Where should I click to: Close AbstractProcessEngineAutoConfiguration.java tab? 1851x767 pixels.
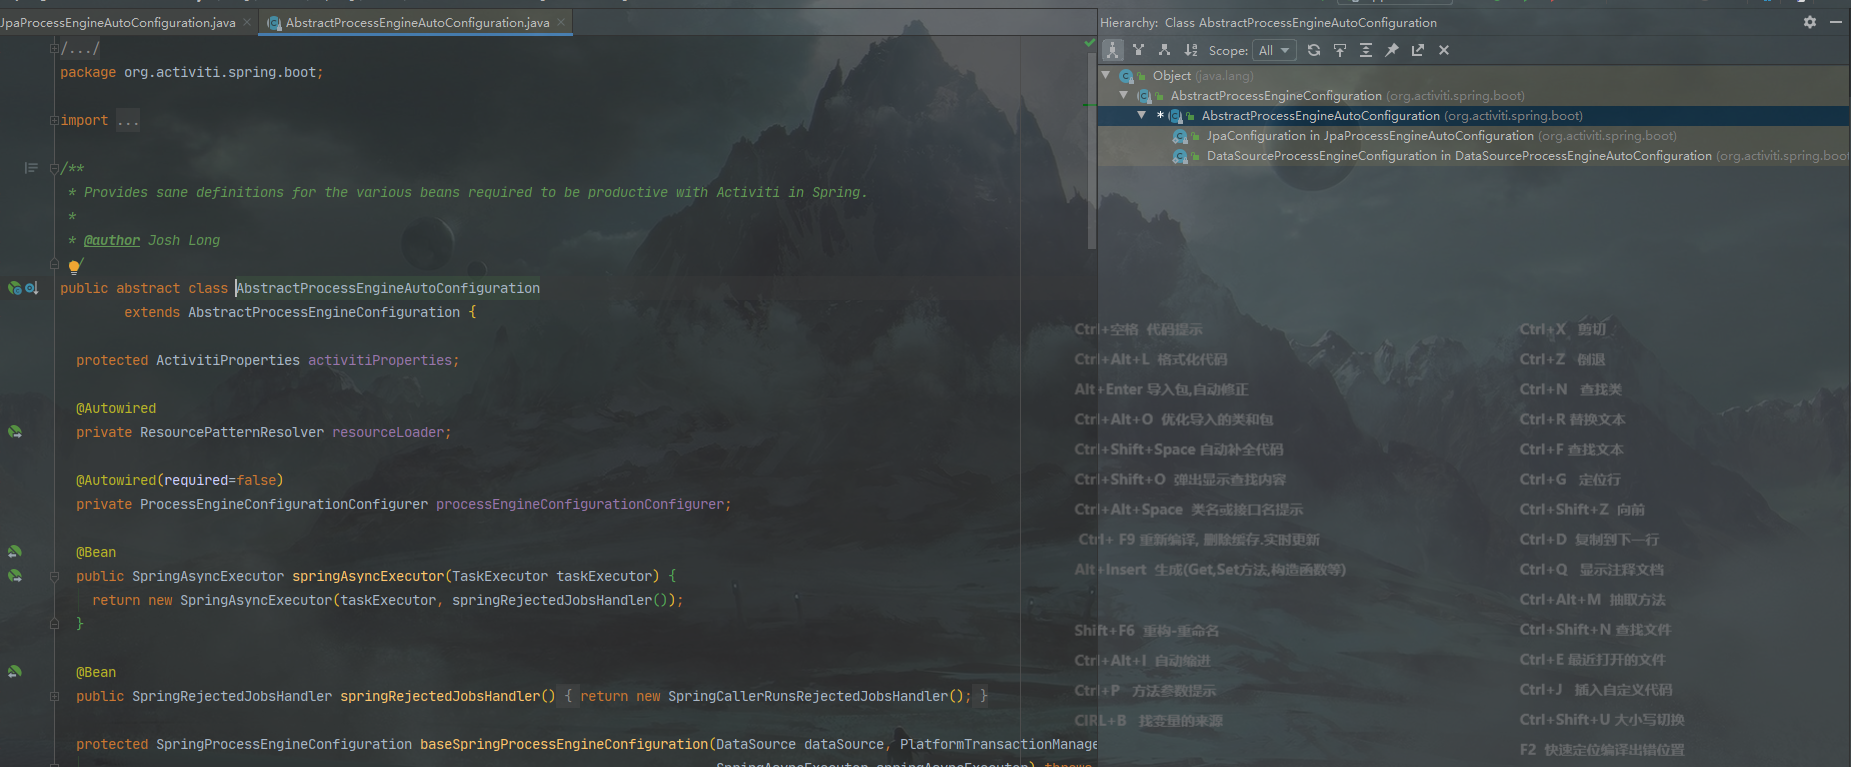coord(561,22)
